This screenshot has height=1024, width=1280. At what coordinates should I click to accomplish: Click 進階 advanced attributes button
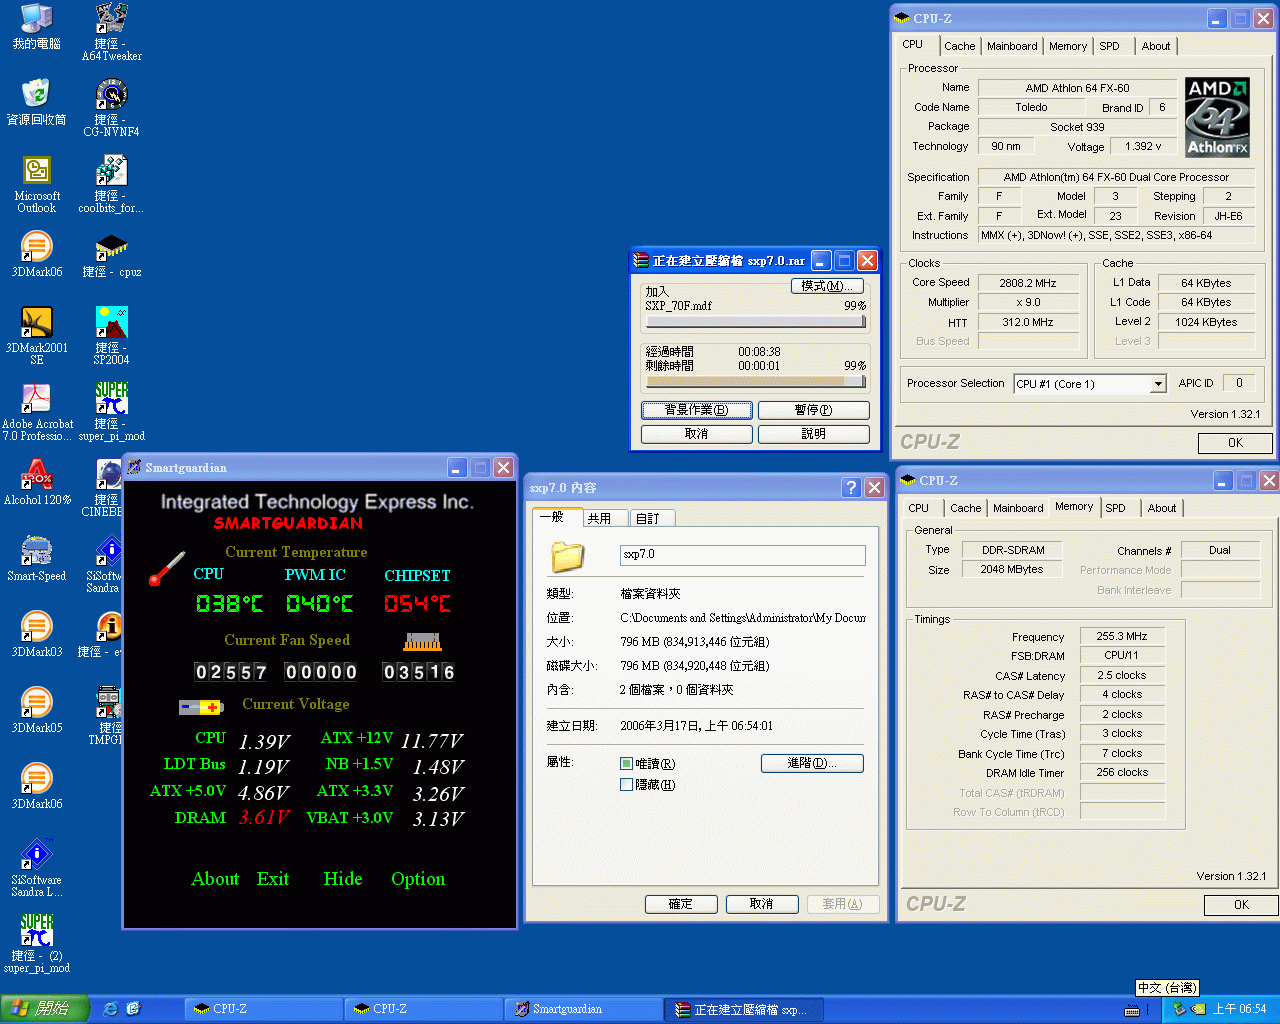click(812, 763)
